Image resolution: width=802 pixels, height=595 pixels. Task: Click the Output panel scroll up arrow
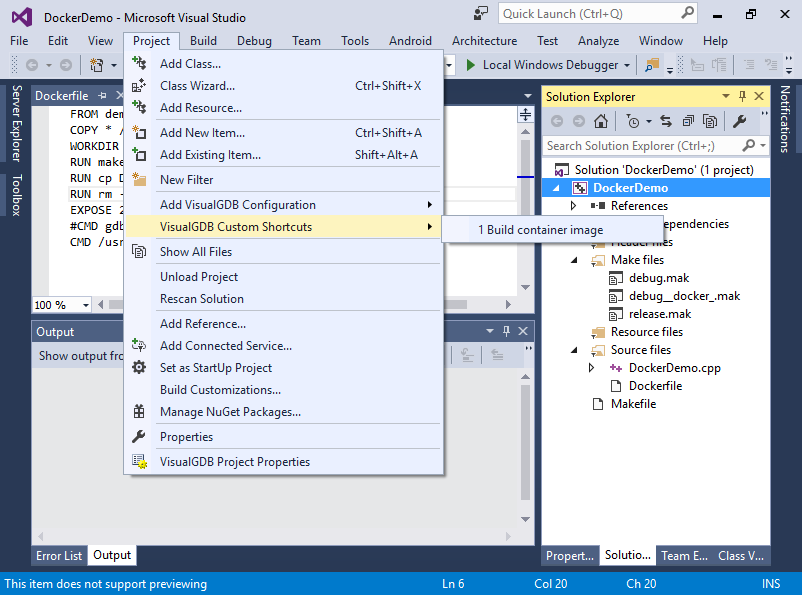click(x=525, y=377)
